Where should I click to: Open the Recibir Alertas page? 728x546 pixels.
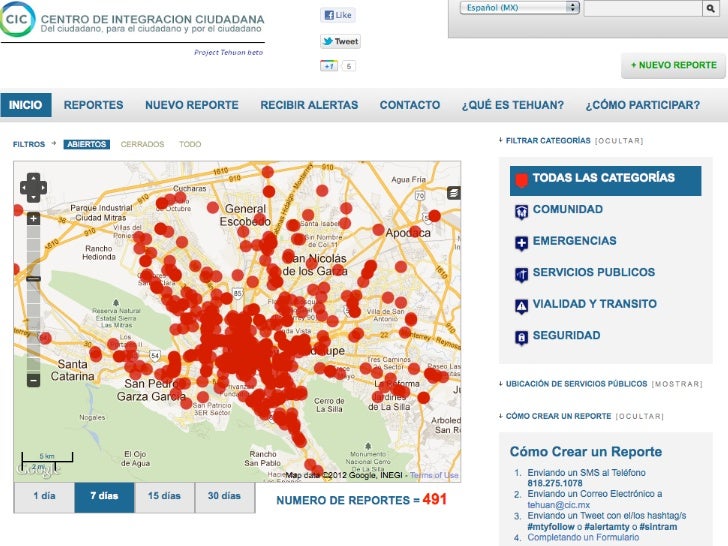[x=309, y=105]
